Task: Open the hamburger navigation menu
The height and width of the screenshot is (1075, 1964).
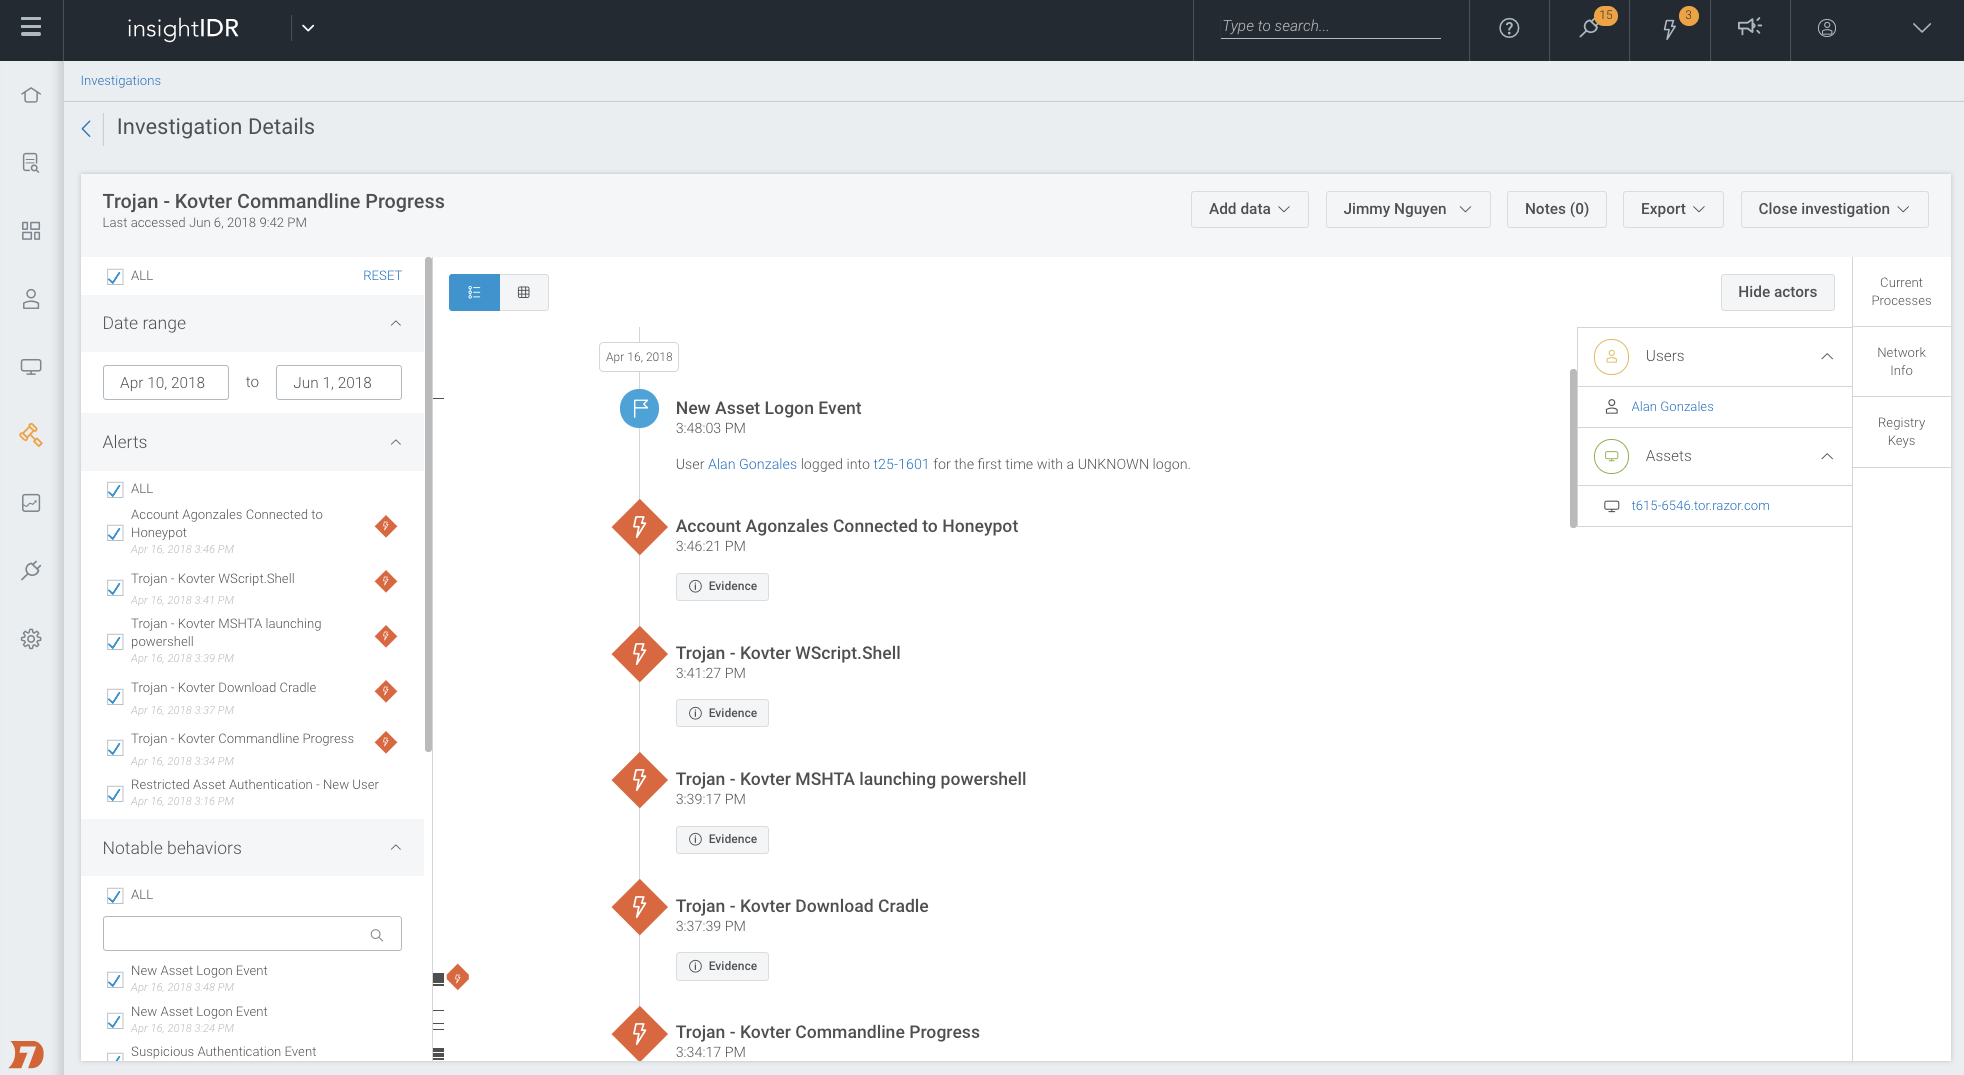Action: click(31, 28)
